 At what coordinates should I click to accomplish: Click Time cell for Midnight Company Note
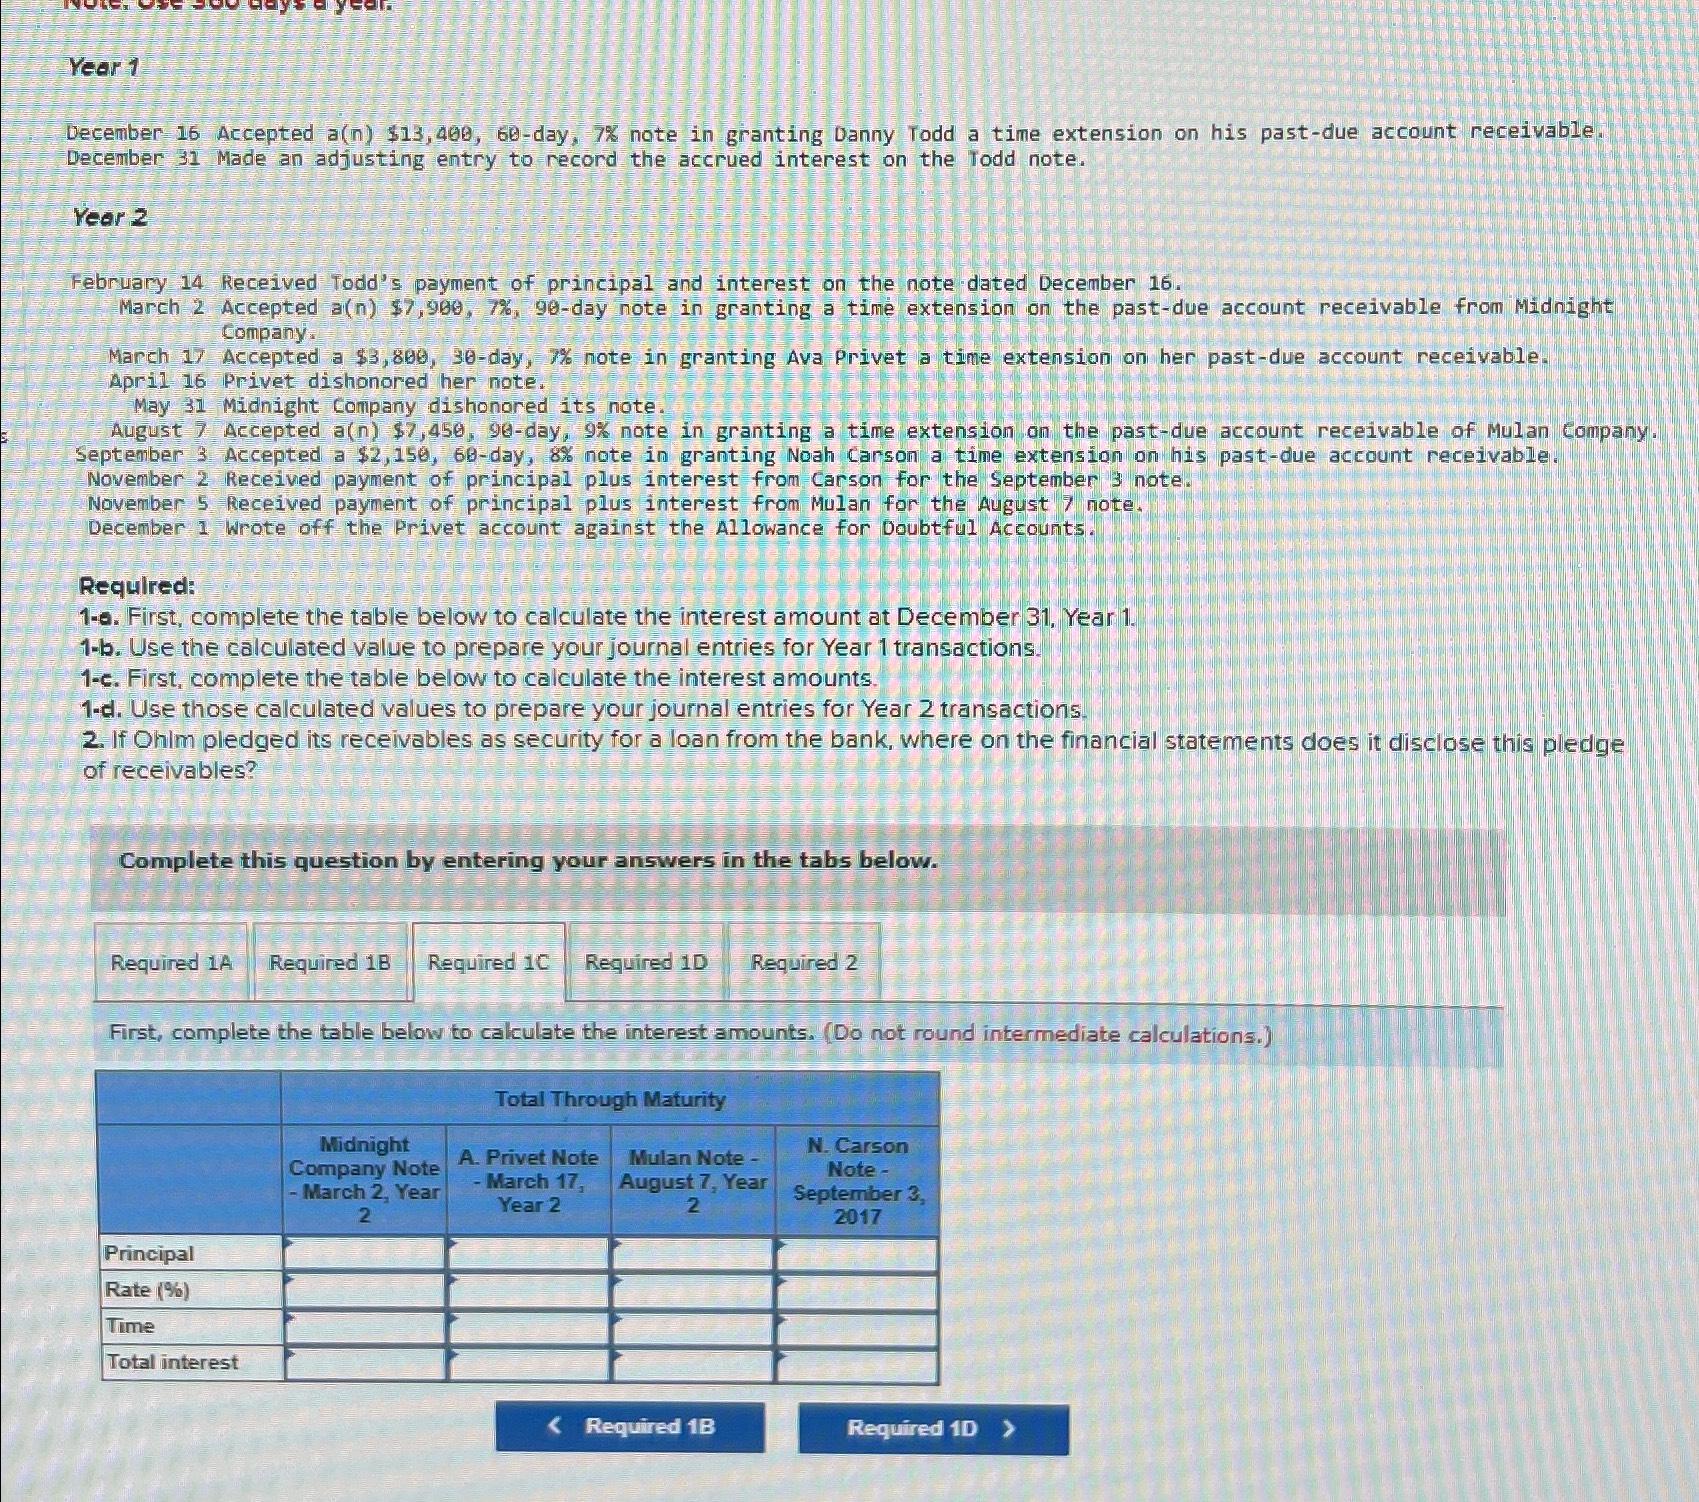365,1327
